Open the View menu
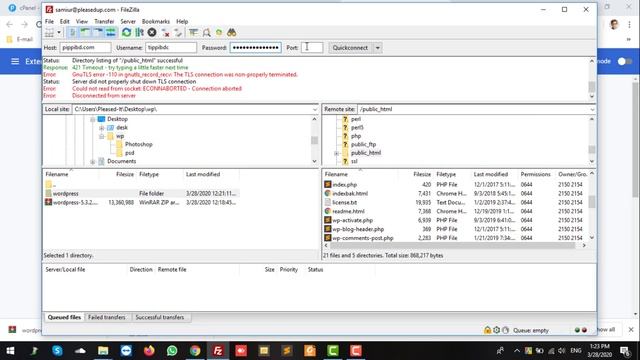640x360 pixels. click(82, 21)
